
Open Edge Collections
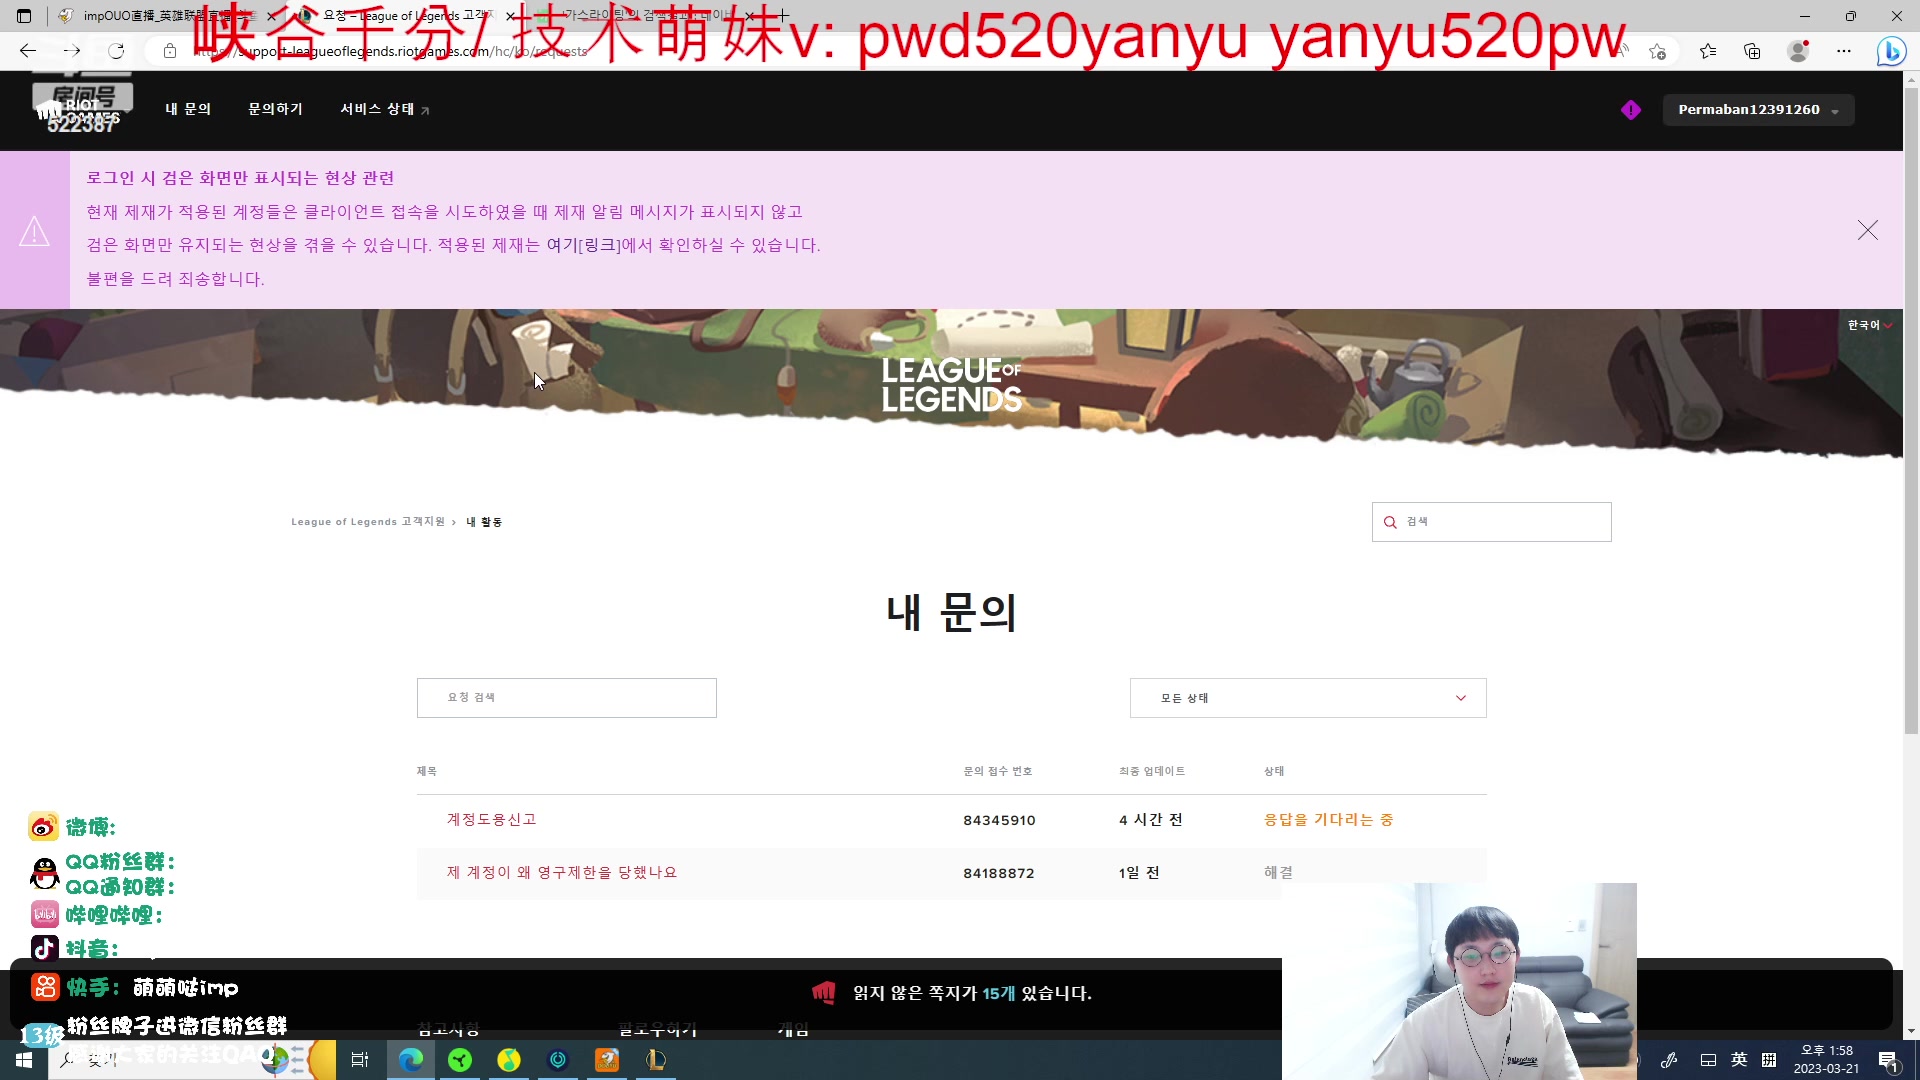pyautogui.click(x=1752, y=51)
